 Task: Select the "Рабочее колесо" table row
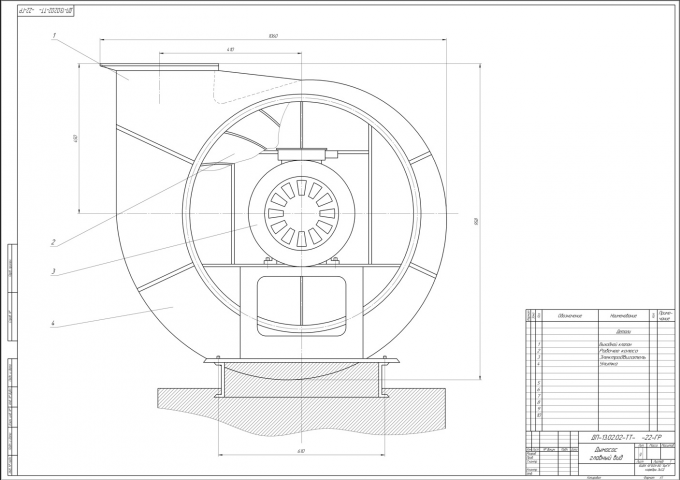tap(600, 351)
